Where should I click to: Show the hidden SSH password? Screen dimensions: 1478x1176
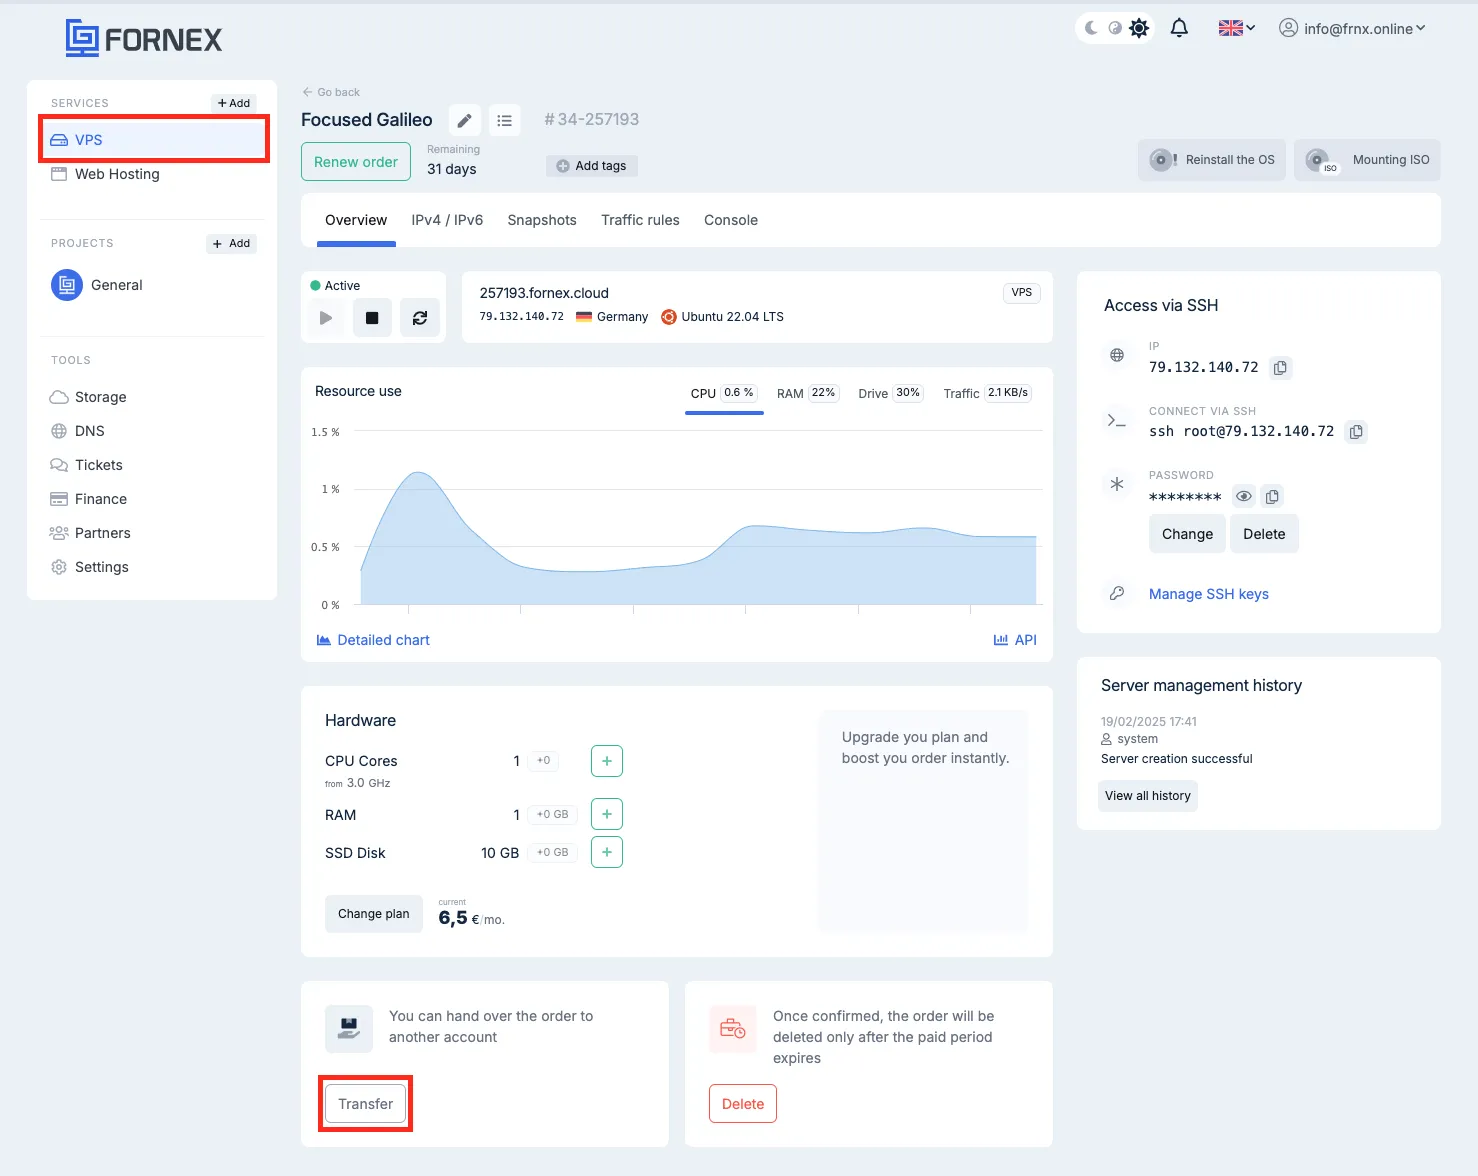coord(1243,497)
